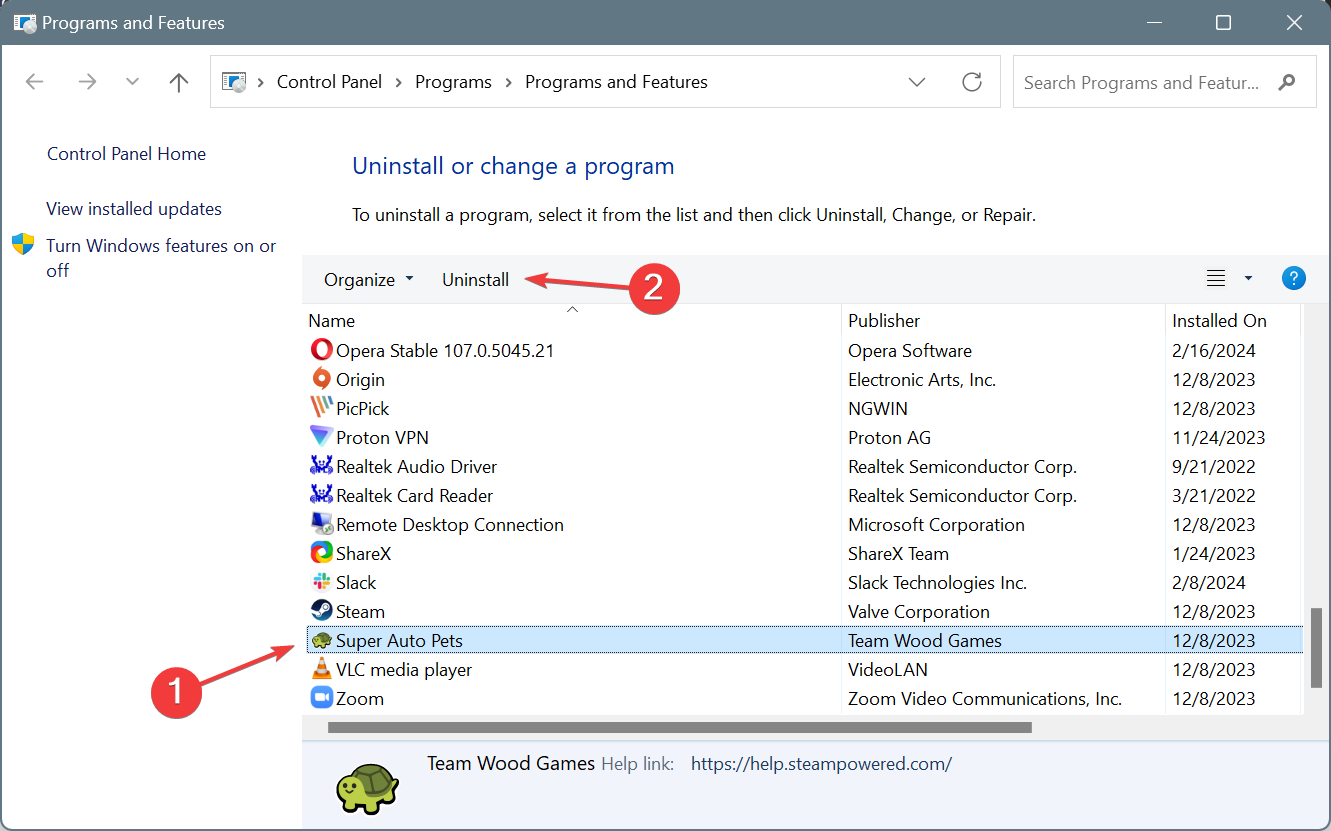The image size is (1331, 831).
Task: Open the address bar history dropdown
Action: tap(917, 82)
